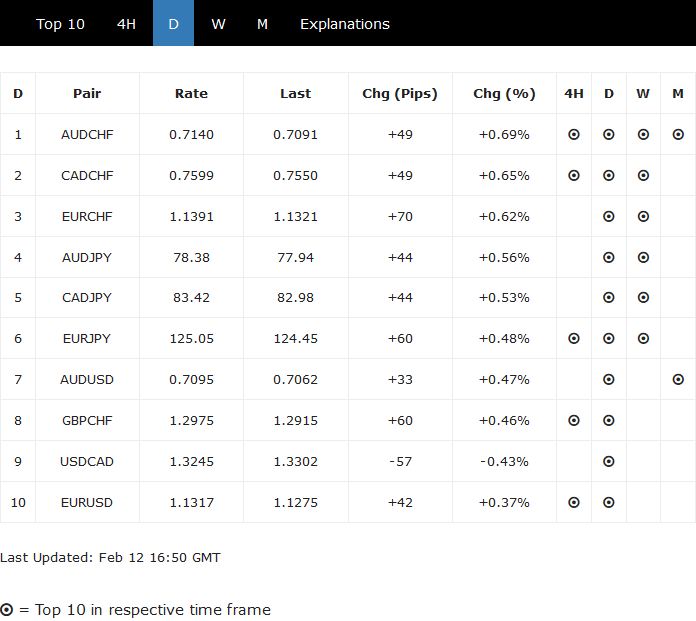Click the M marker icon for AUDUSD
This screenshot has height=621, width=696.
click(x=678, y=380)
